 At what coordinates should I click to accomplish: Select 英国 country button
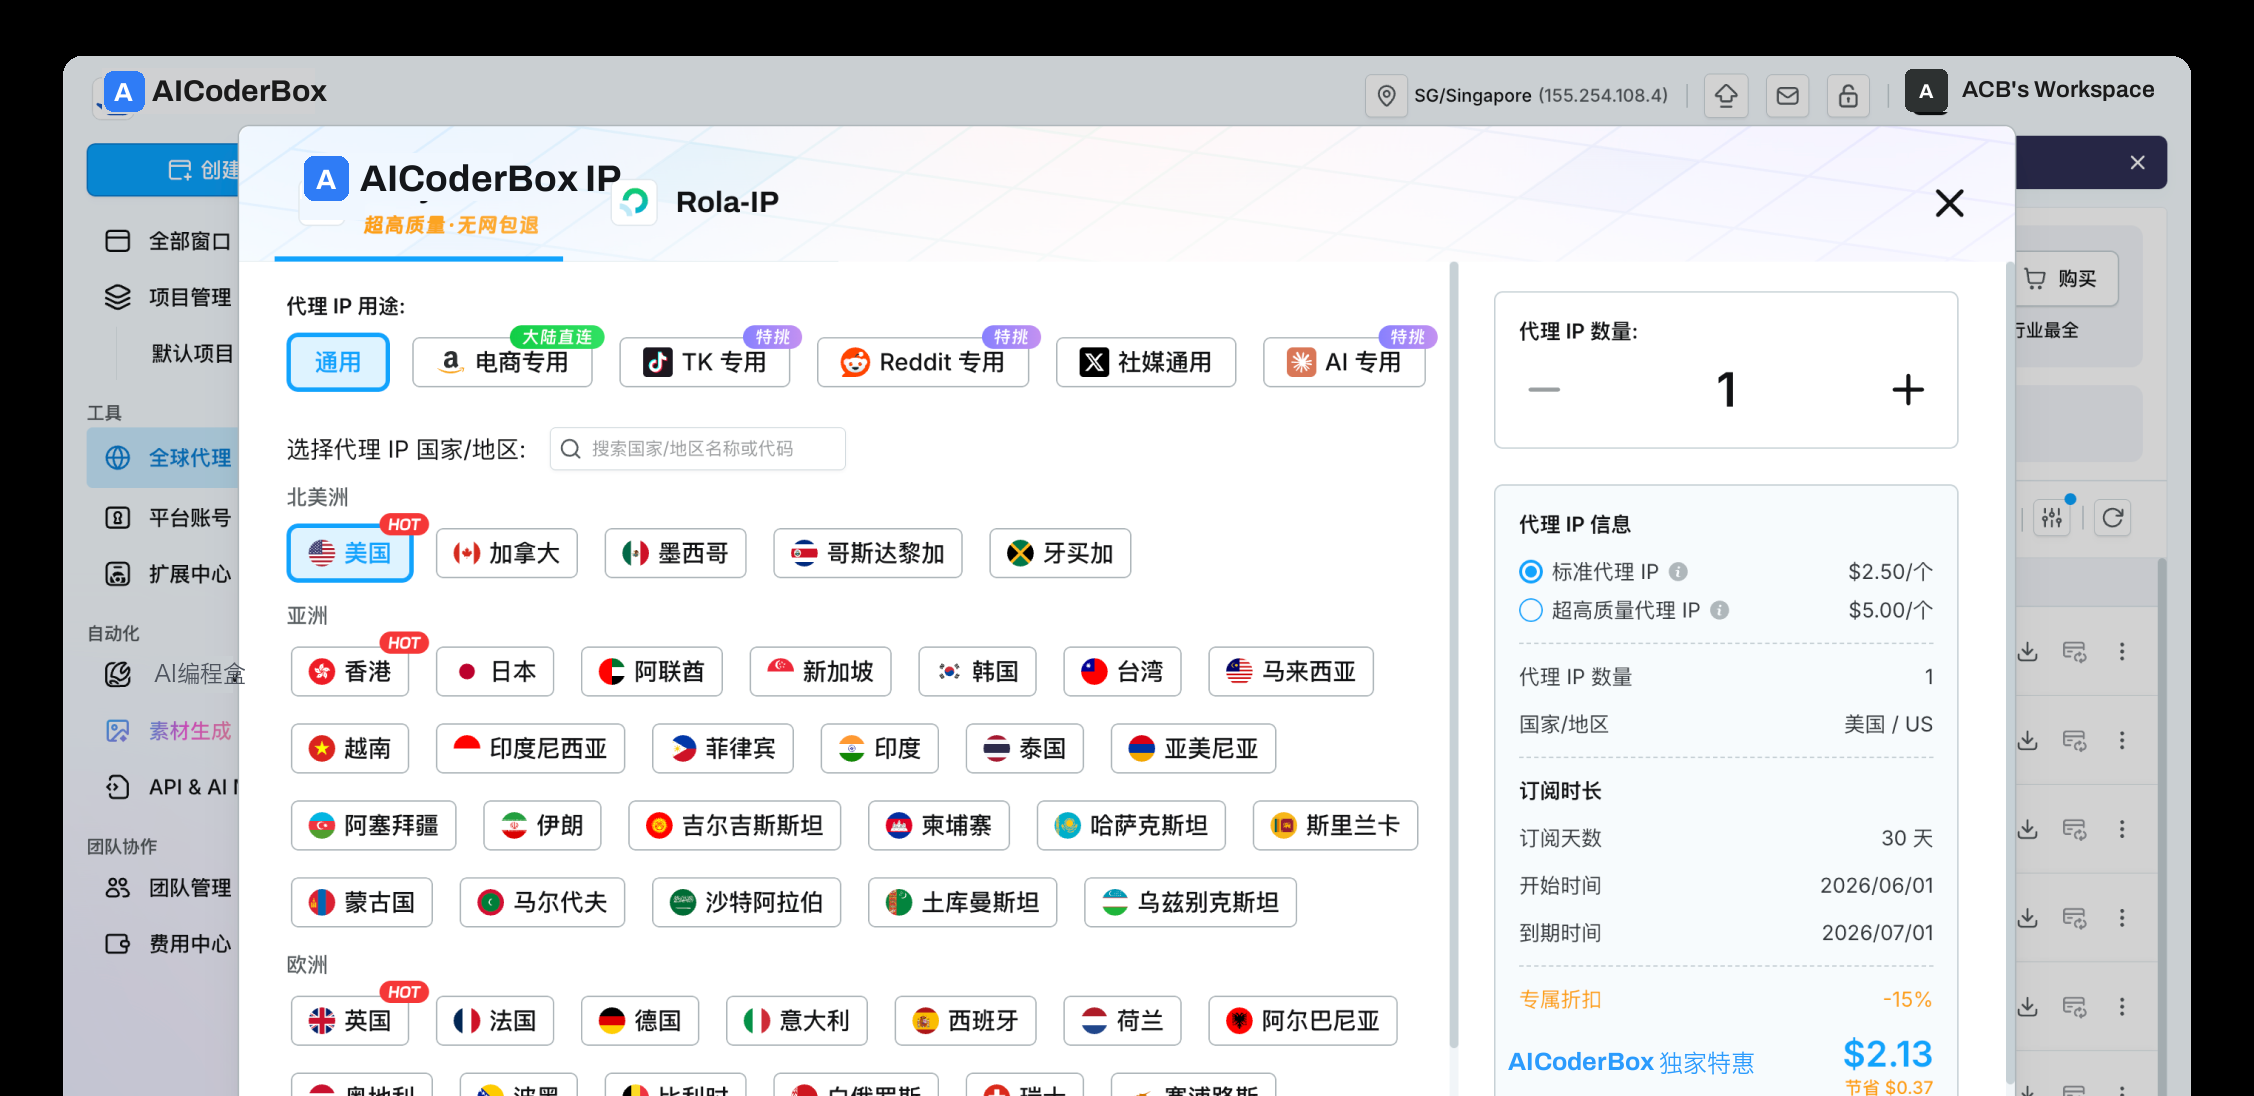point(350,1020)
